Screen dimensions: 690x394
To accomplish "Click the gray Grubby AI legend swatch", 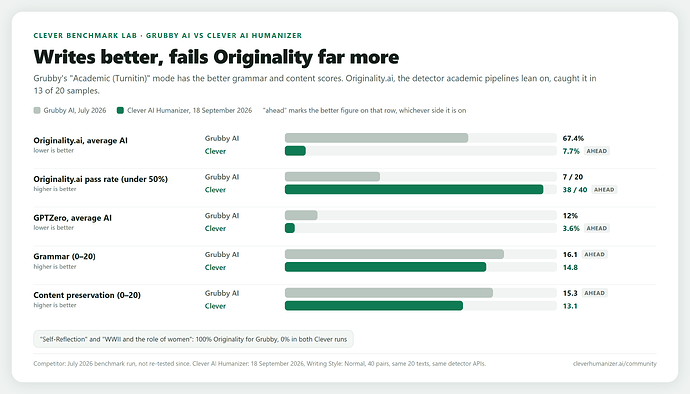I will (x=37, y=110).
